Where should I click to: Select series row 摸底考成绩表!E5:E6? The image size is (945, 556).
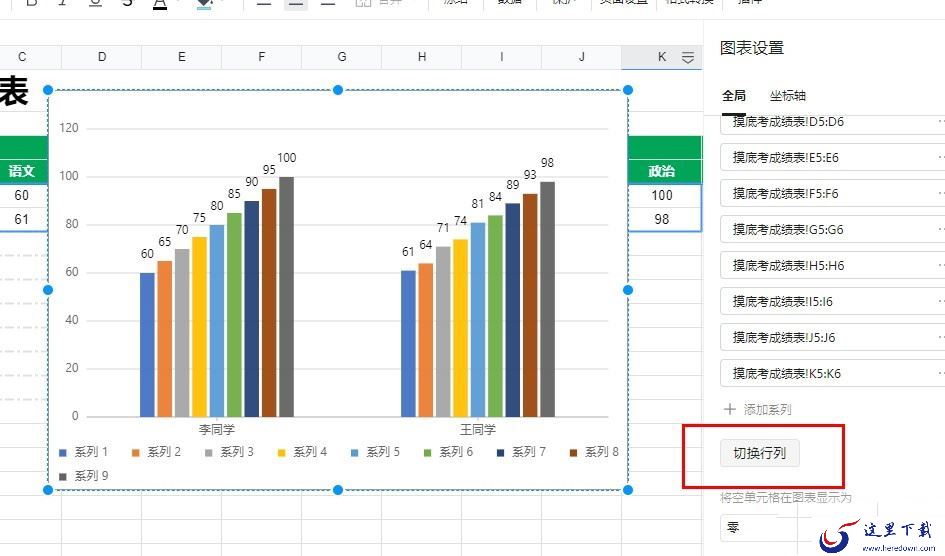[x=832, y=157]
